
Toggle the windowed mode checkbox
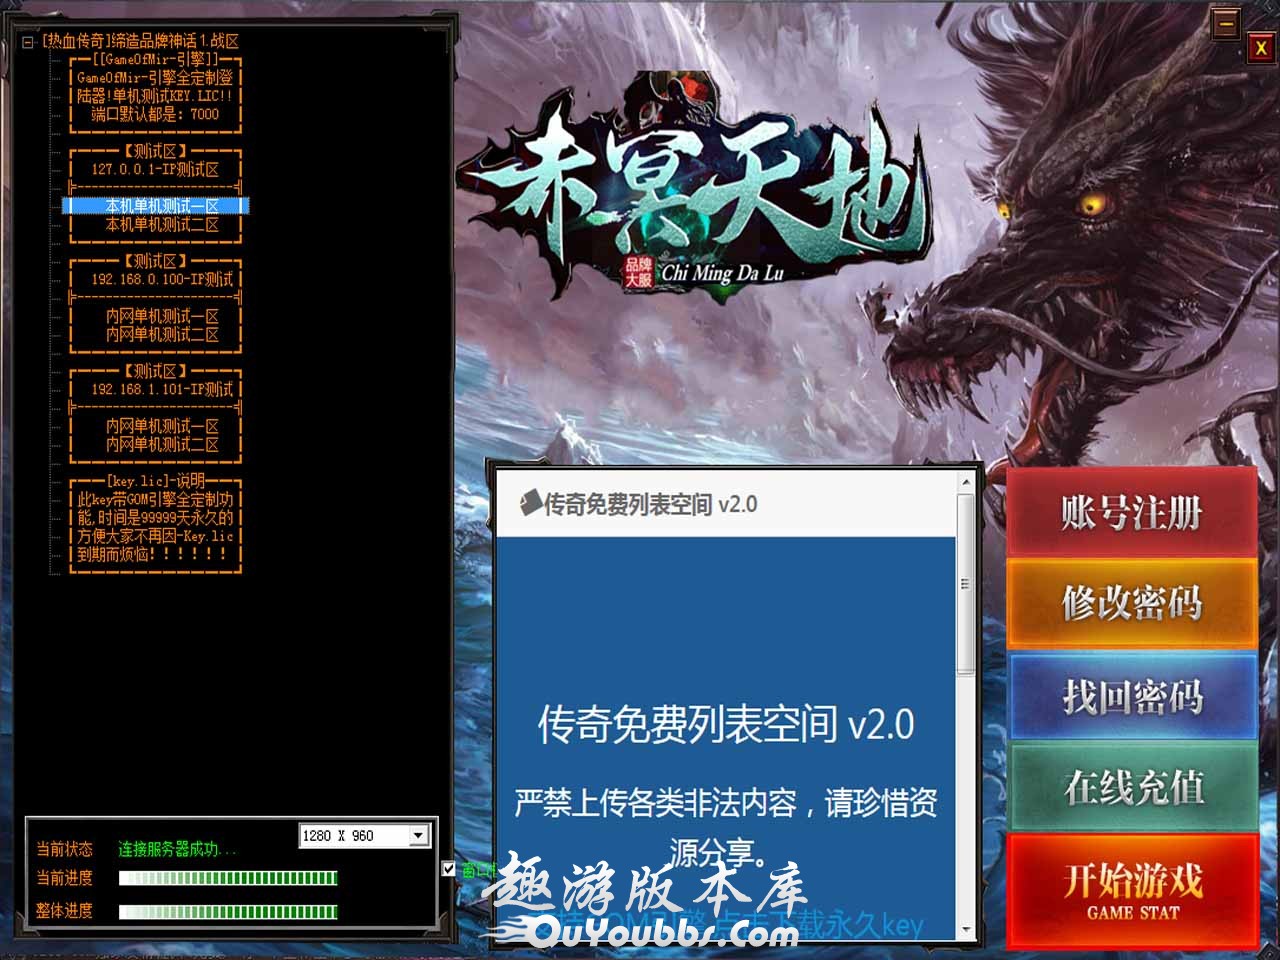click(449, 869)
